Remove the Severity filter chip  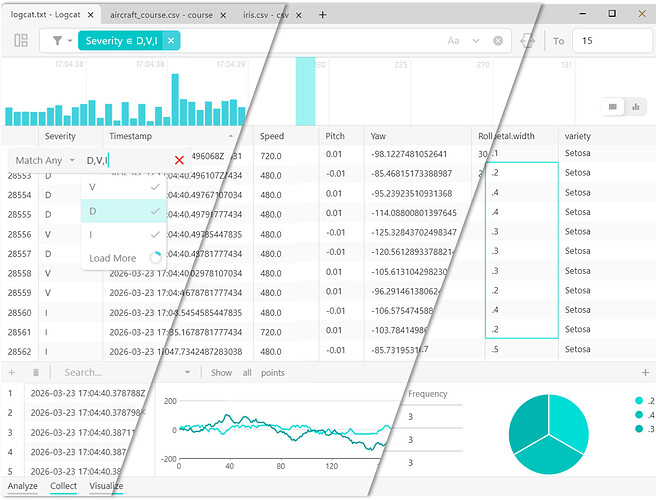[171, 41]
